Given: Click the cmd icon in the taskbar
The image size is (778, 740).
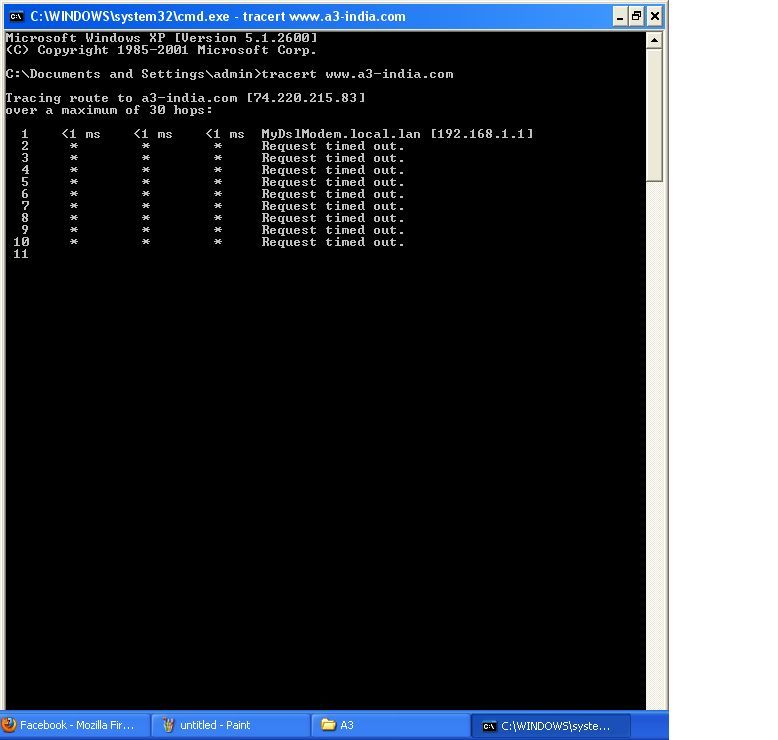Looking at the screenshot, I should tap(489, 726).
